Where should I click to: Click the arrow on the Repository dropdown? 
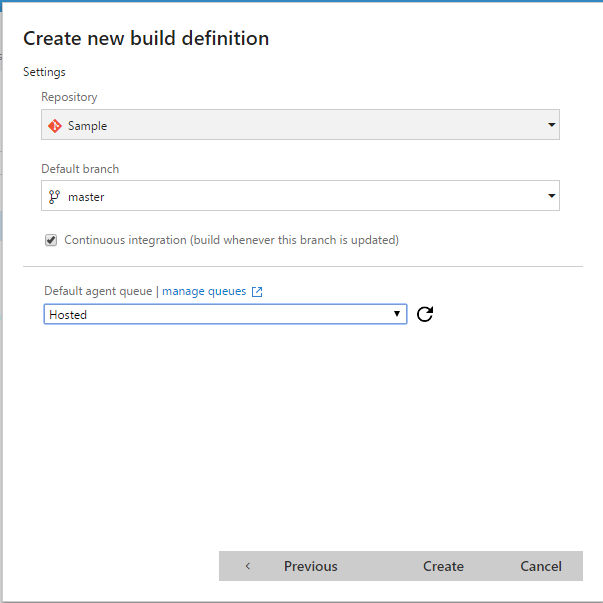click(x=551, y=126)
